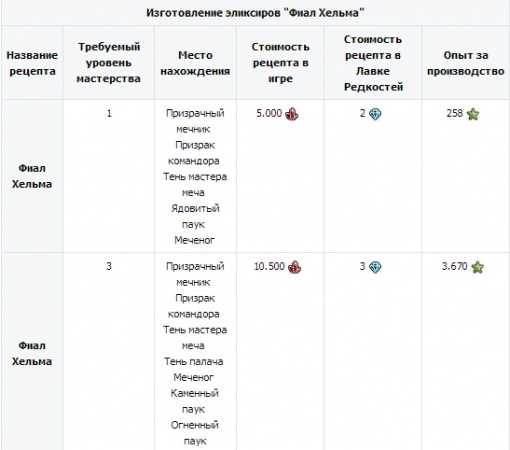The image size is (510, 450).
Task: Click "Каменный паук" location entry
Action: 194,401
